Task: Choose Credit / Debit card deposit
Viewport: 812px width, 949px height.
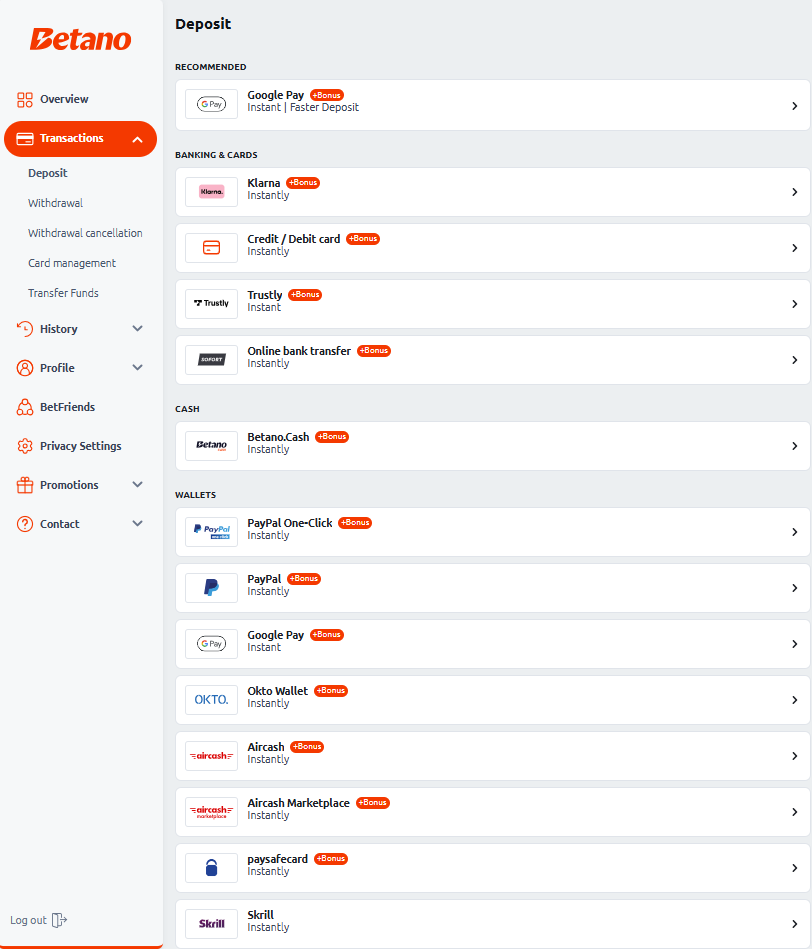Action: [493, 248]
